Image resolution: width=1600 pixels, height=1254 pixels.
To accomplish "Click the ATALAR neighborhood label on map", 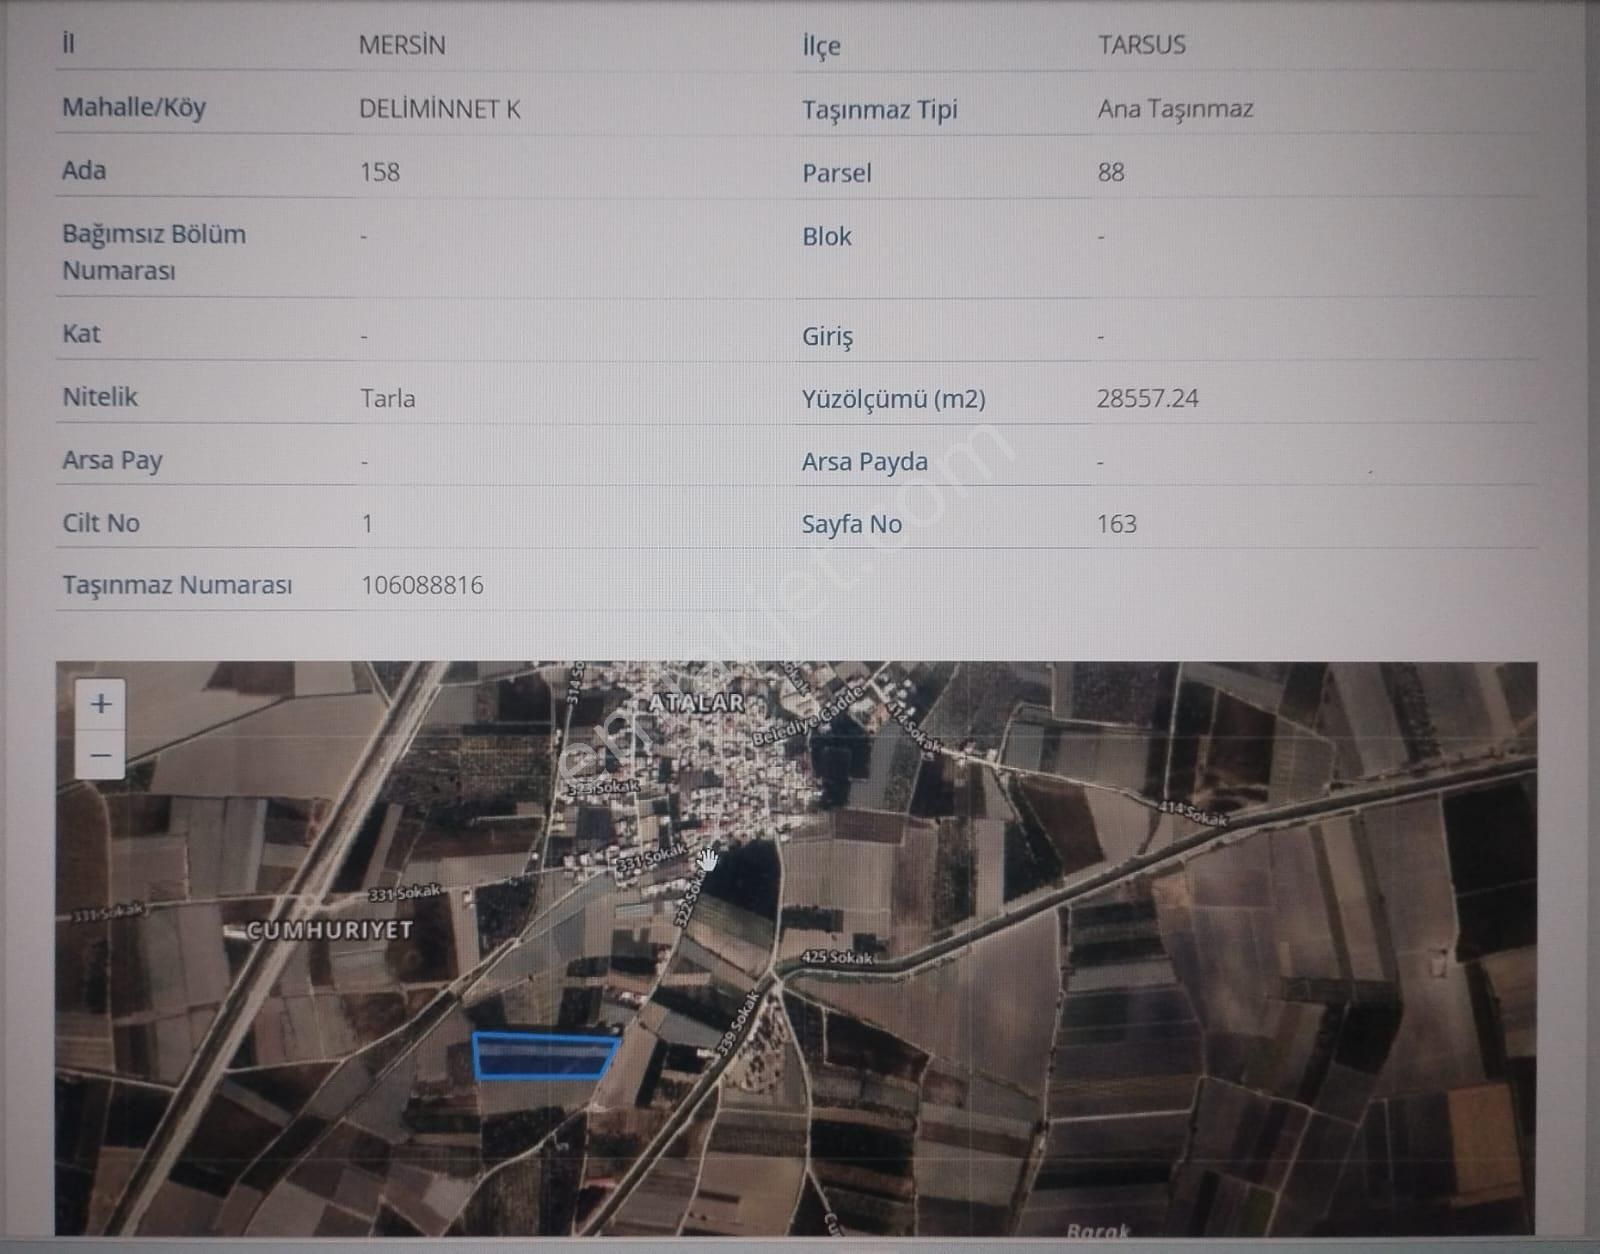I will (697, 703).
